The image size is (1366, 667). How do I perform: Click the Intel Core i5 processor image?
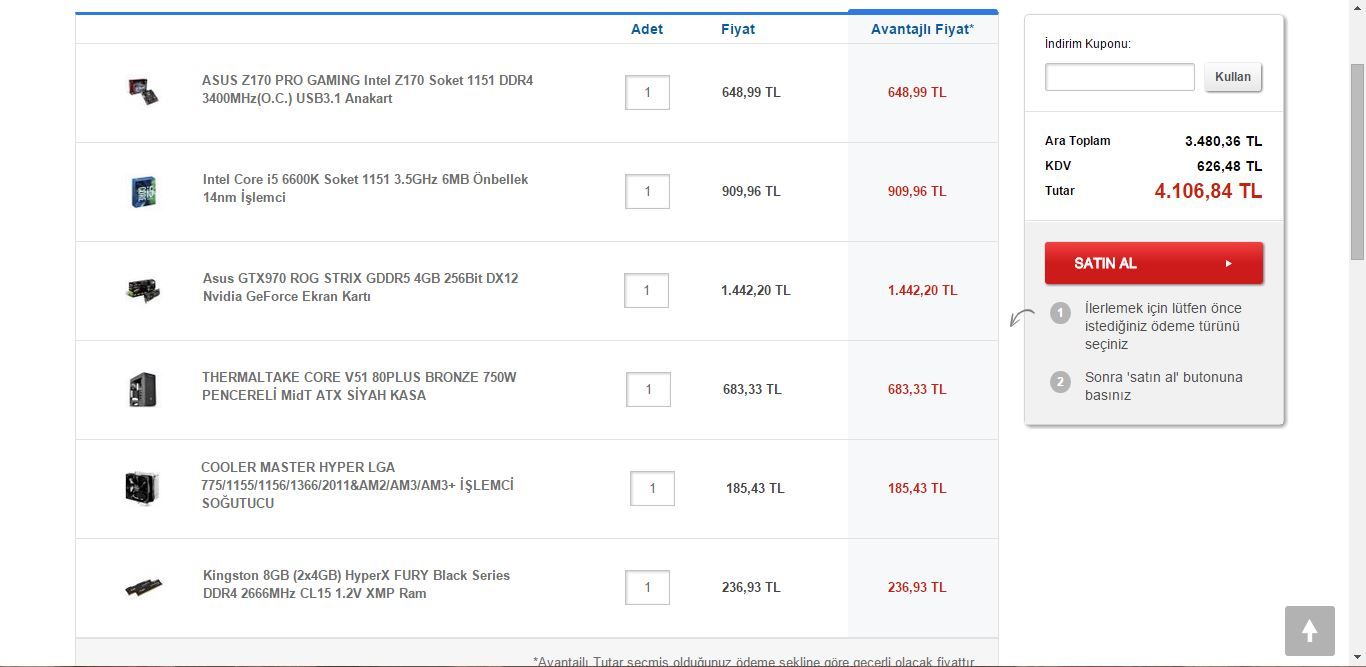143,191
